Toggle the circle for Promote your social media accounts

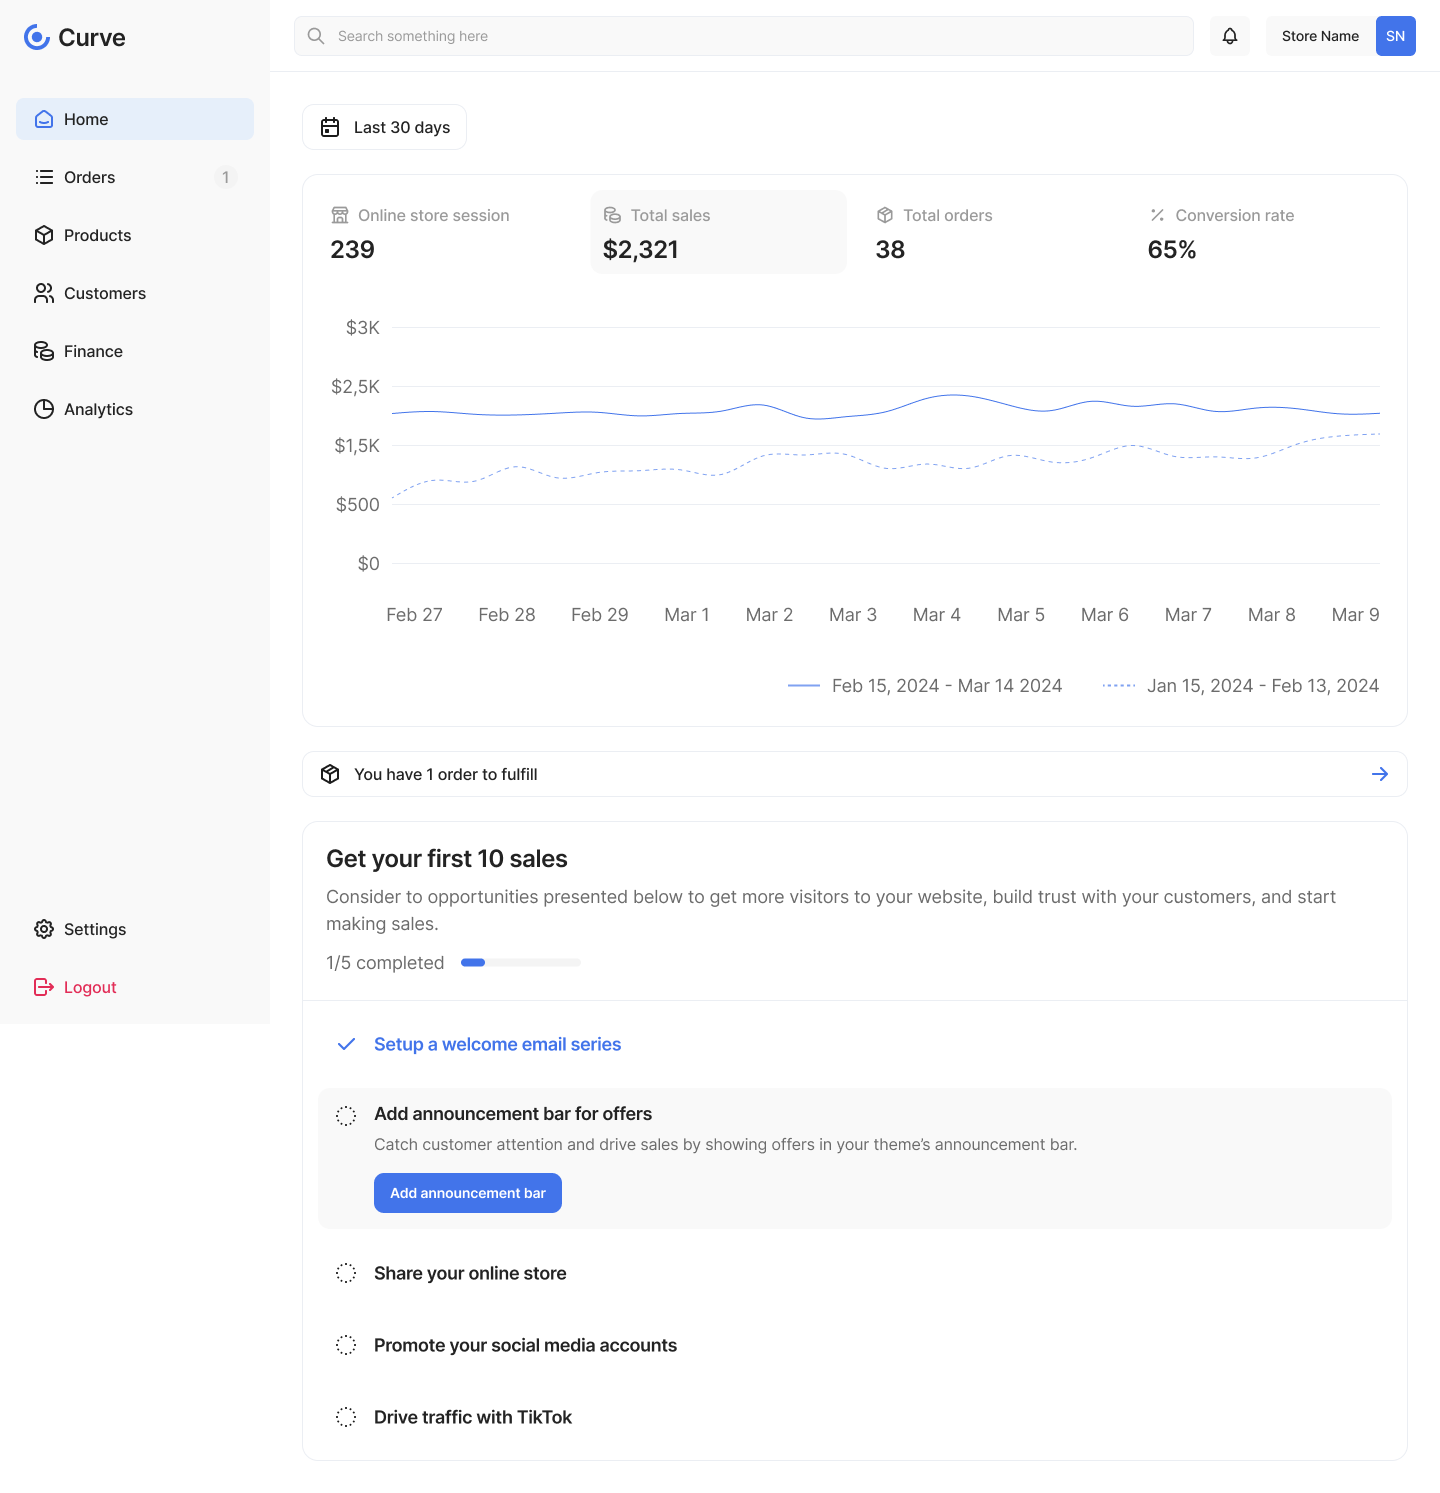coord(346,1345)
